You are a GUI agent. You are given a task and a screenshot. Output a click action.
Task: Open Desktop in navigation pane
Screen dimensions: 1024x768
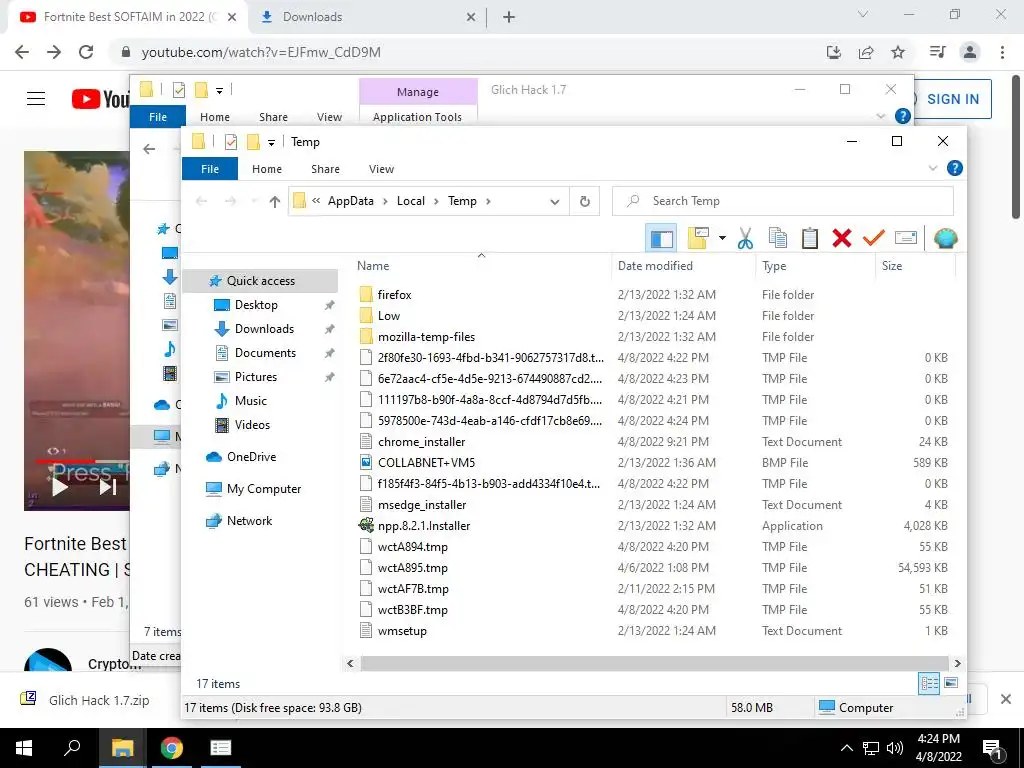tap(256, 305)
